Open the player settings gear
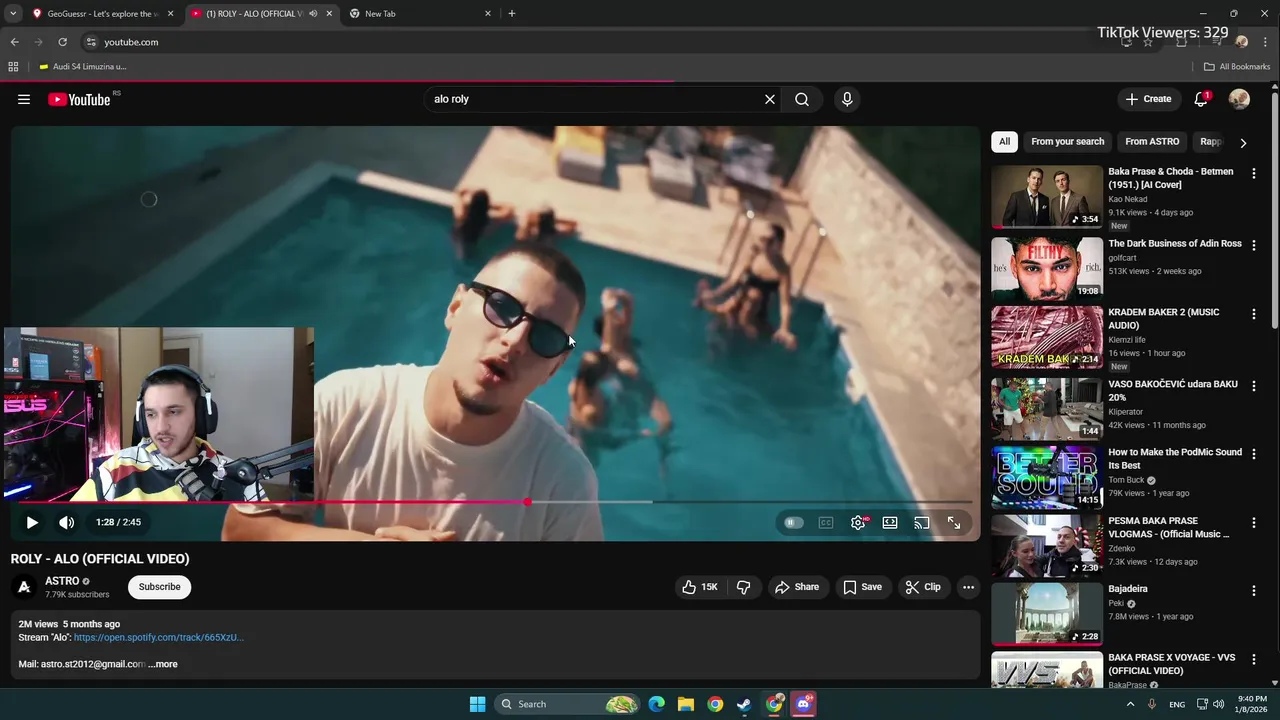This screenshot has width=1280, height=720. pyautogui.click(x=858, y=522)
